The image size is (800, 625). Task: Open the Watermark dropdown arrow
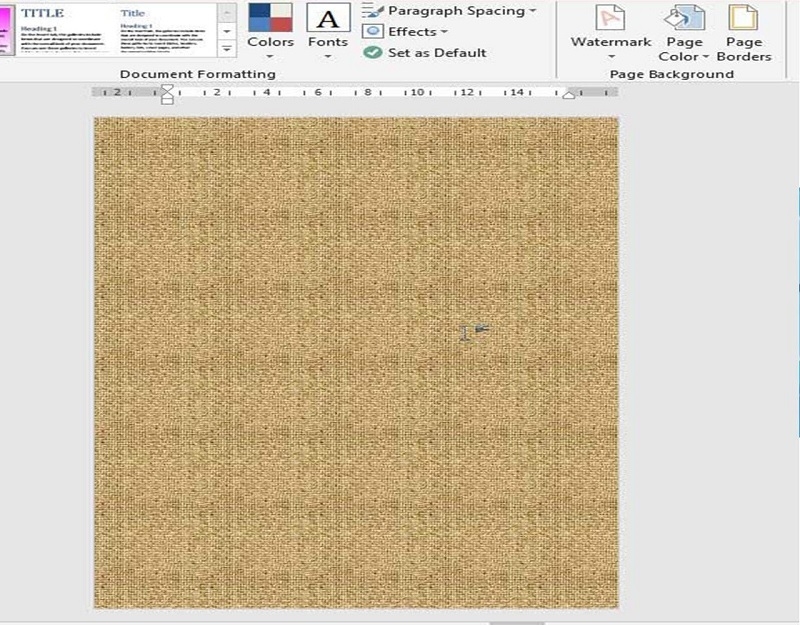[x=611, y=57]
